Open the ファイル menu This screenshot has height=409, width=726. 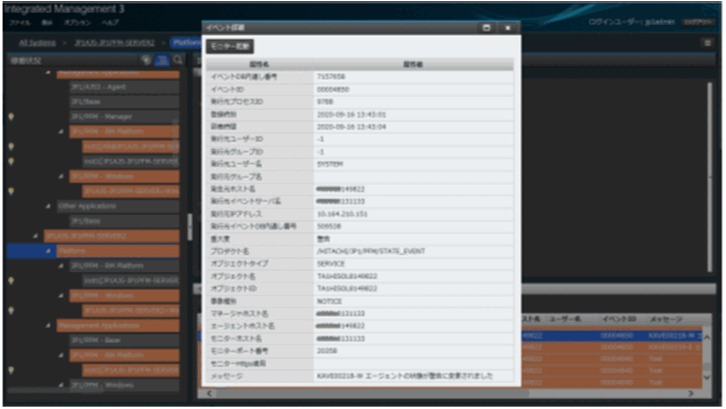tap(19, 22)
